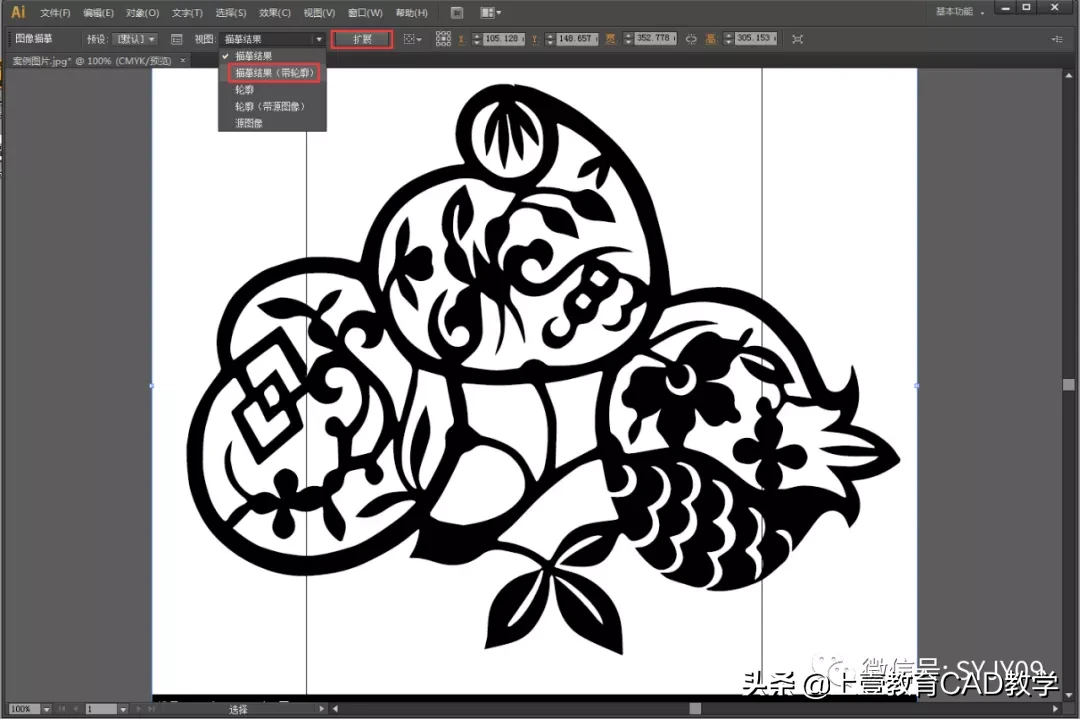Open the 对象(O) menu
The width and height of the screenshot is (1080, 719).
[143, 13]
